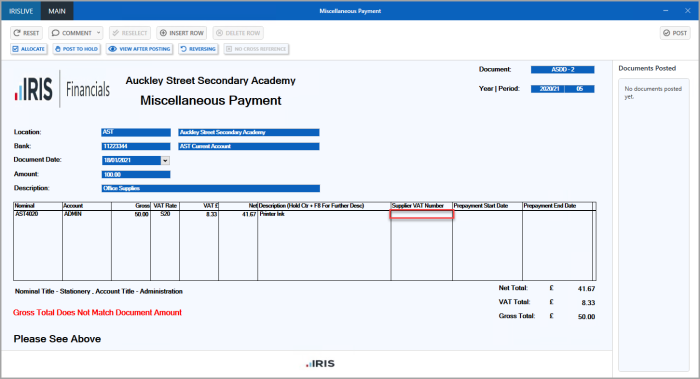The image size is (700, 379).
Task: Click Post To Hold
Action: pos(76,49)
